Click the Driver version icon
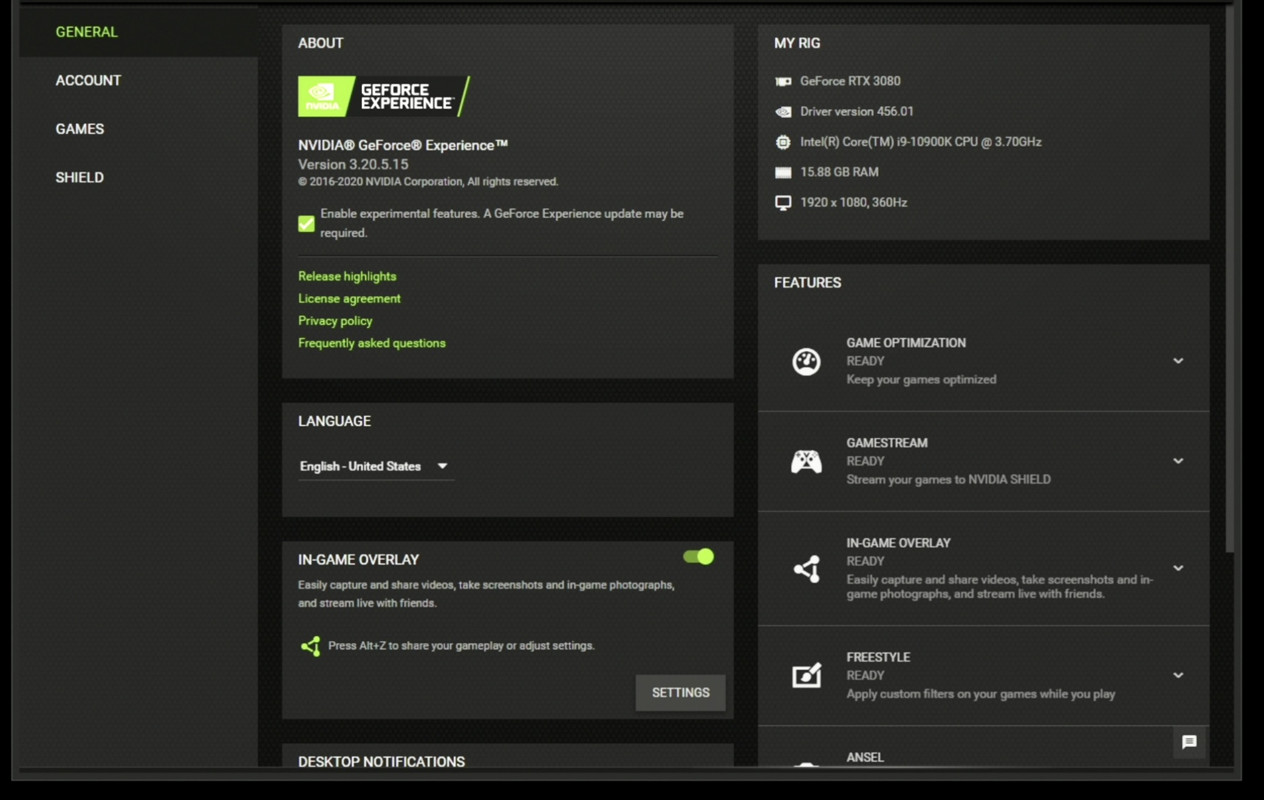This screenshot has width=1264, height=800. tap(783, 112)
